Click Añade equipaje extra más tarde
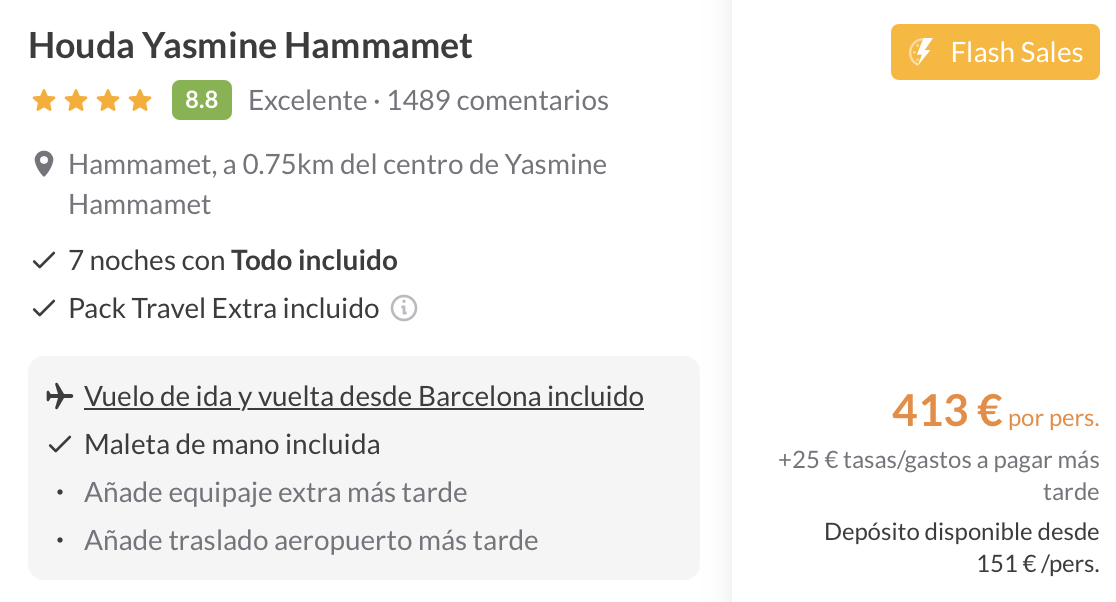The height and width of the screenshot is (602, 1116). point(276,493)
